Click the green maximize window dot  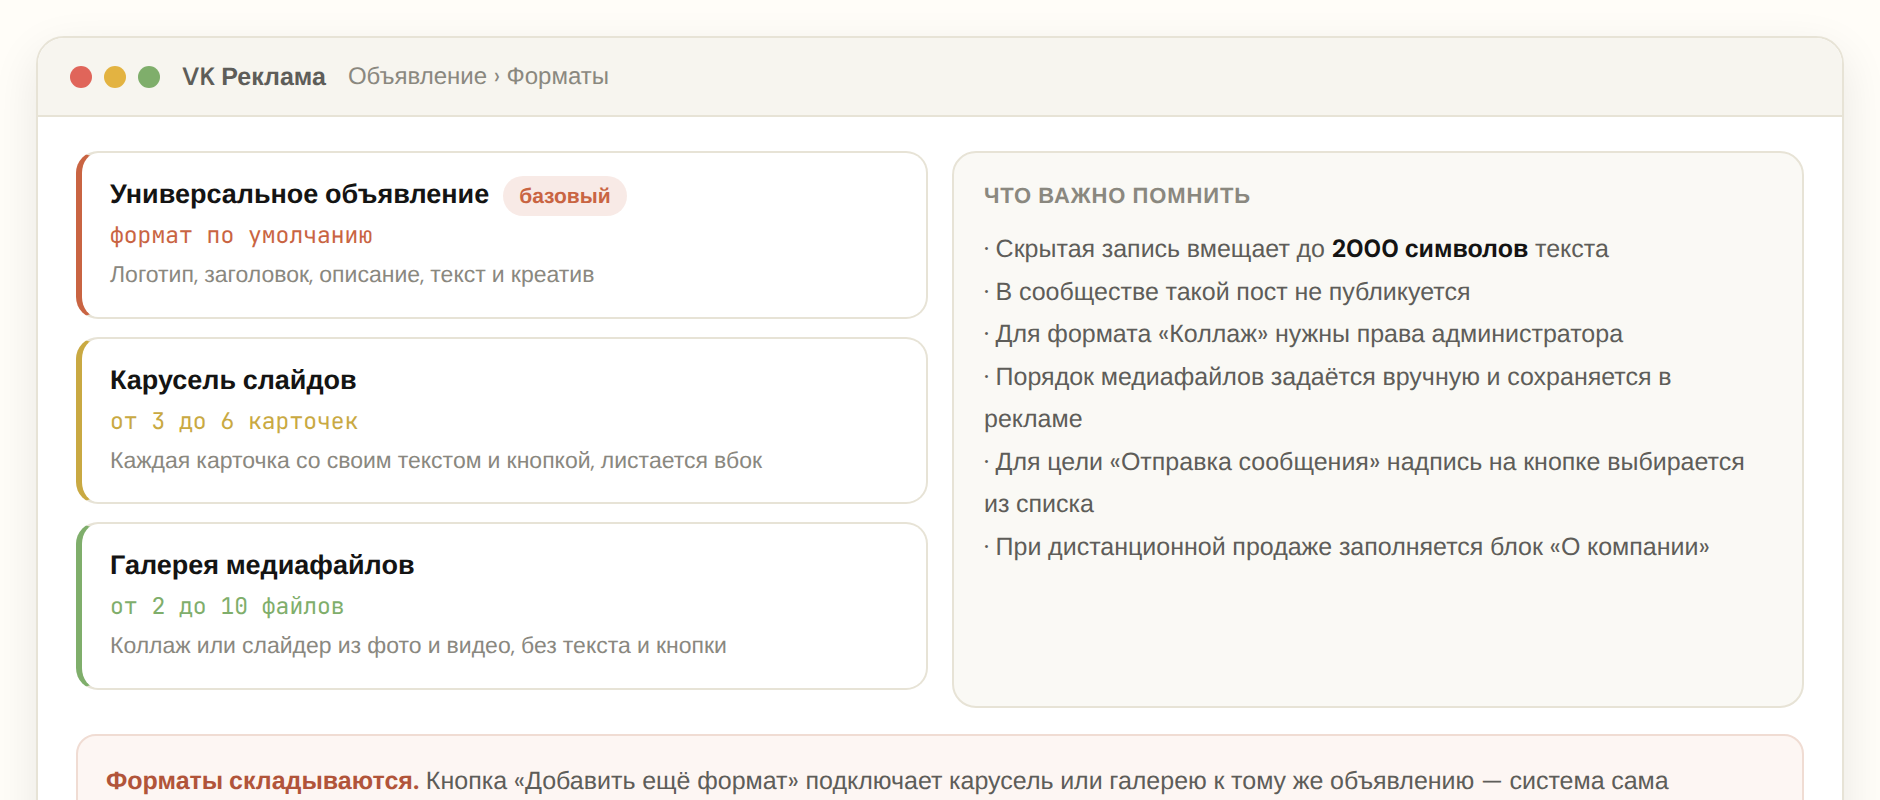point(149,77)
